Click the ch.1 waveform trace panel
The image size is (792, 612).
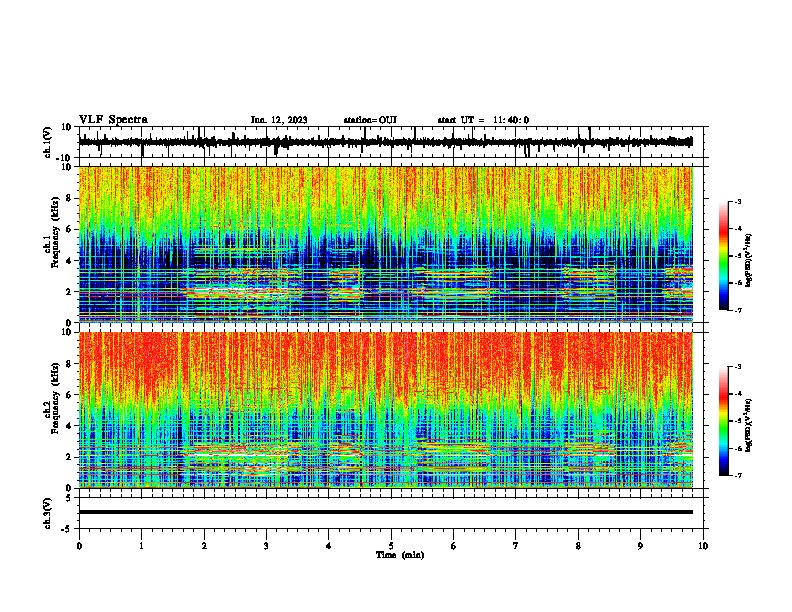391,142
